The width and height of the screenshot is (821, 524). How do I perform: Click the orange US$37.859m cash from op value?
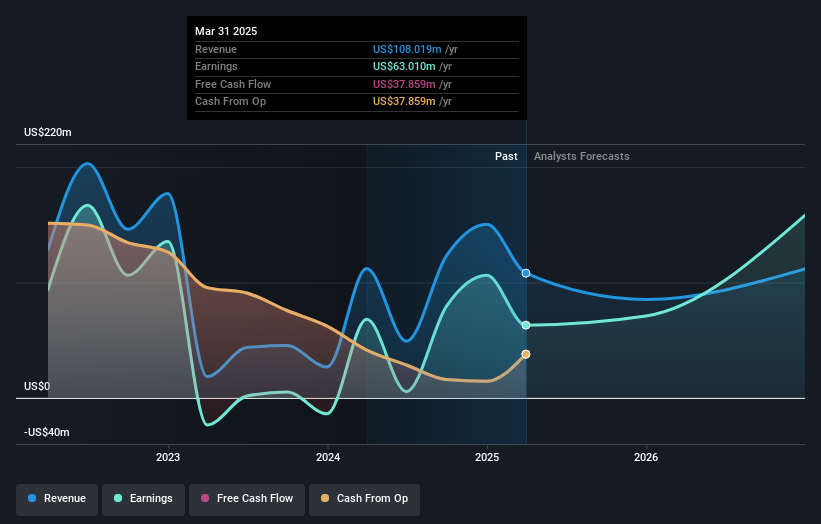coord(404,102)
